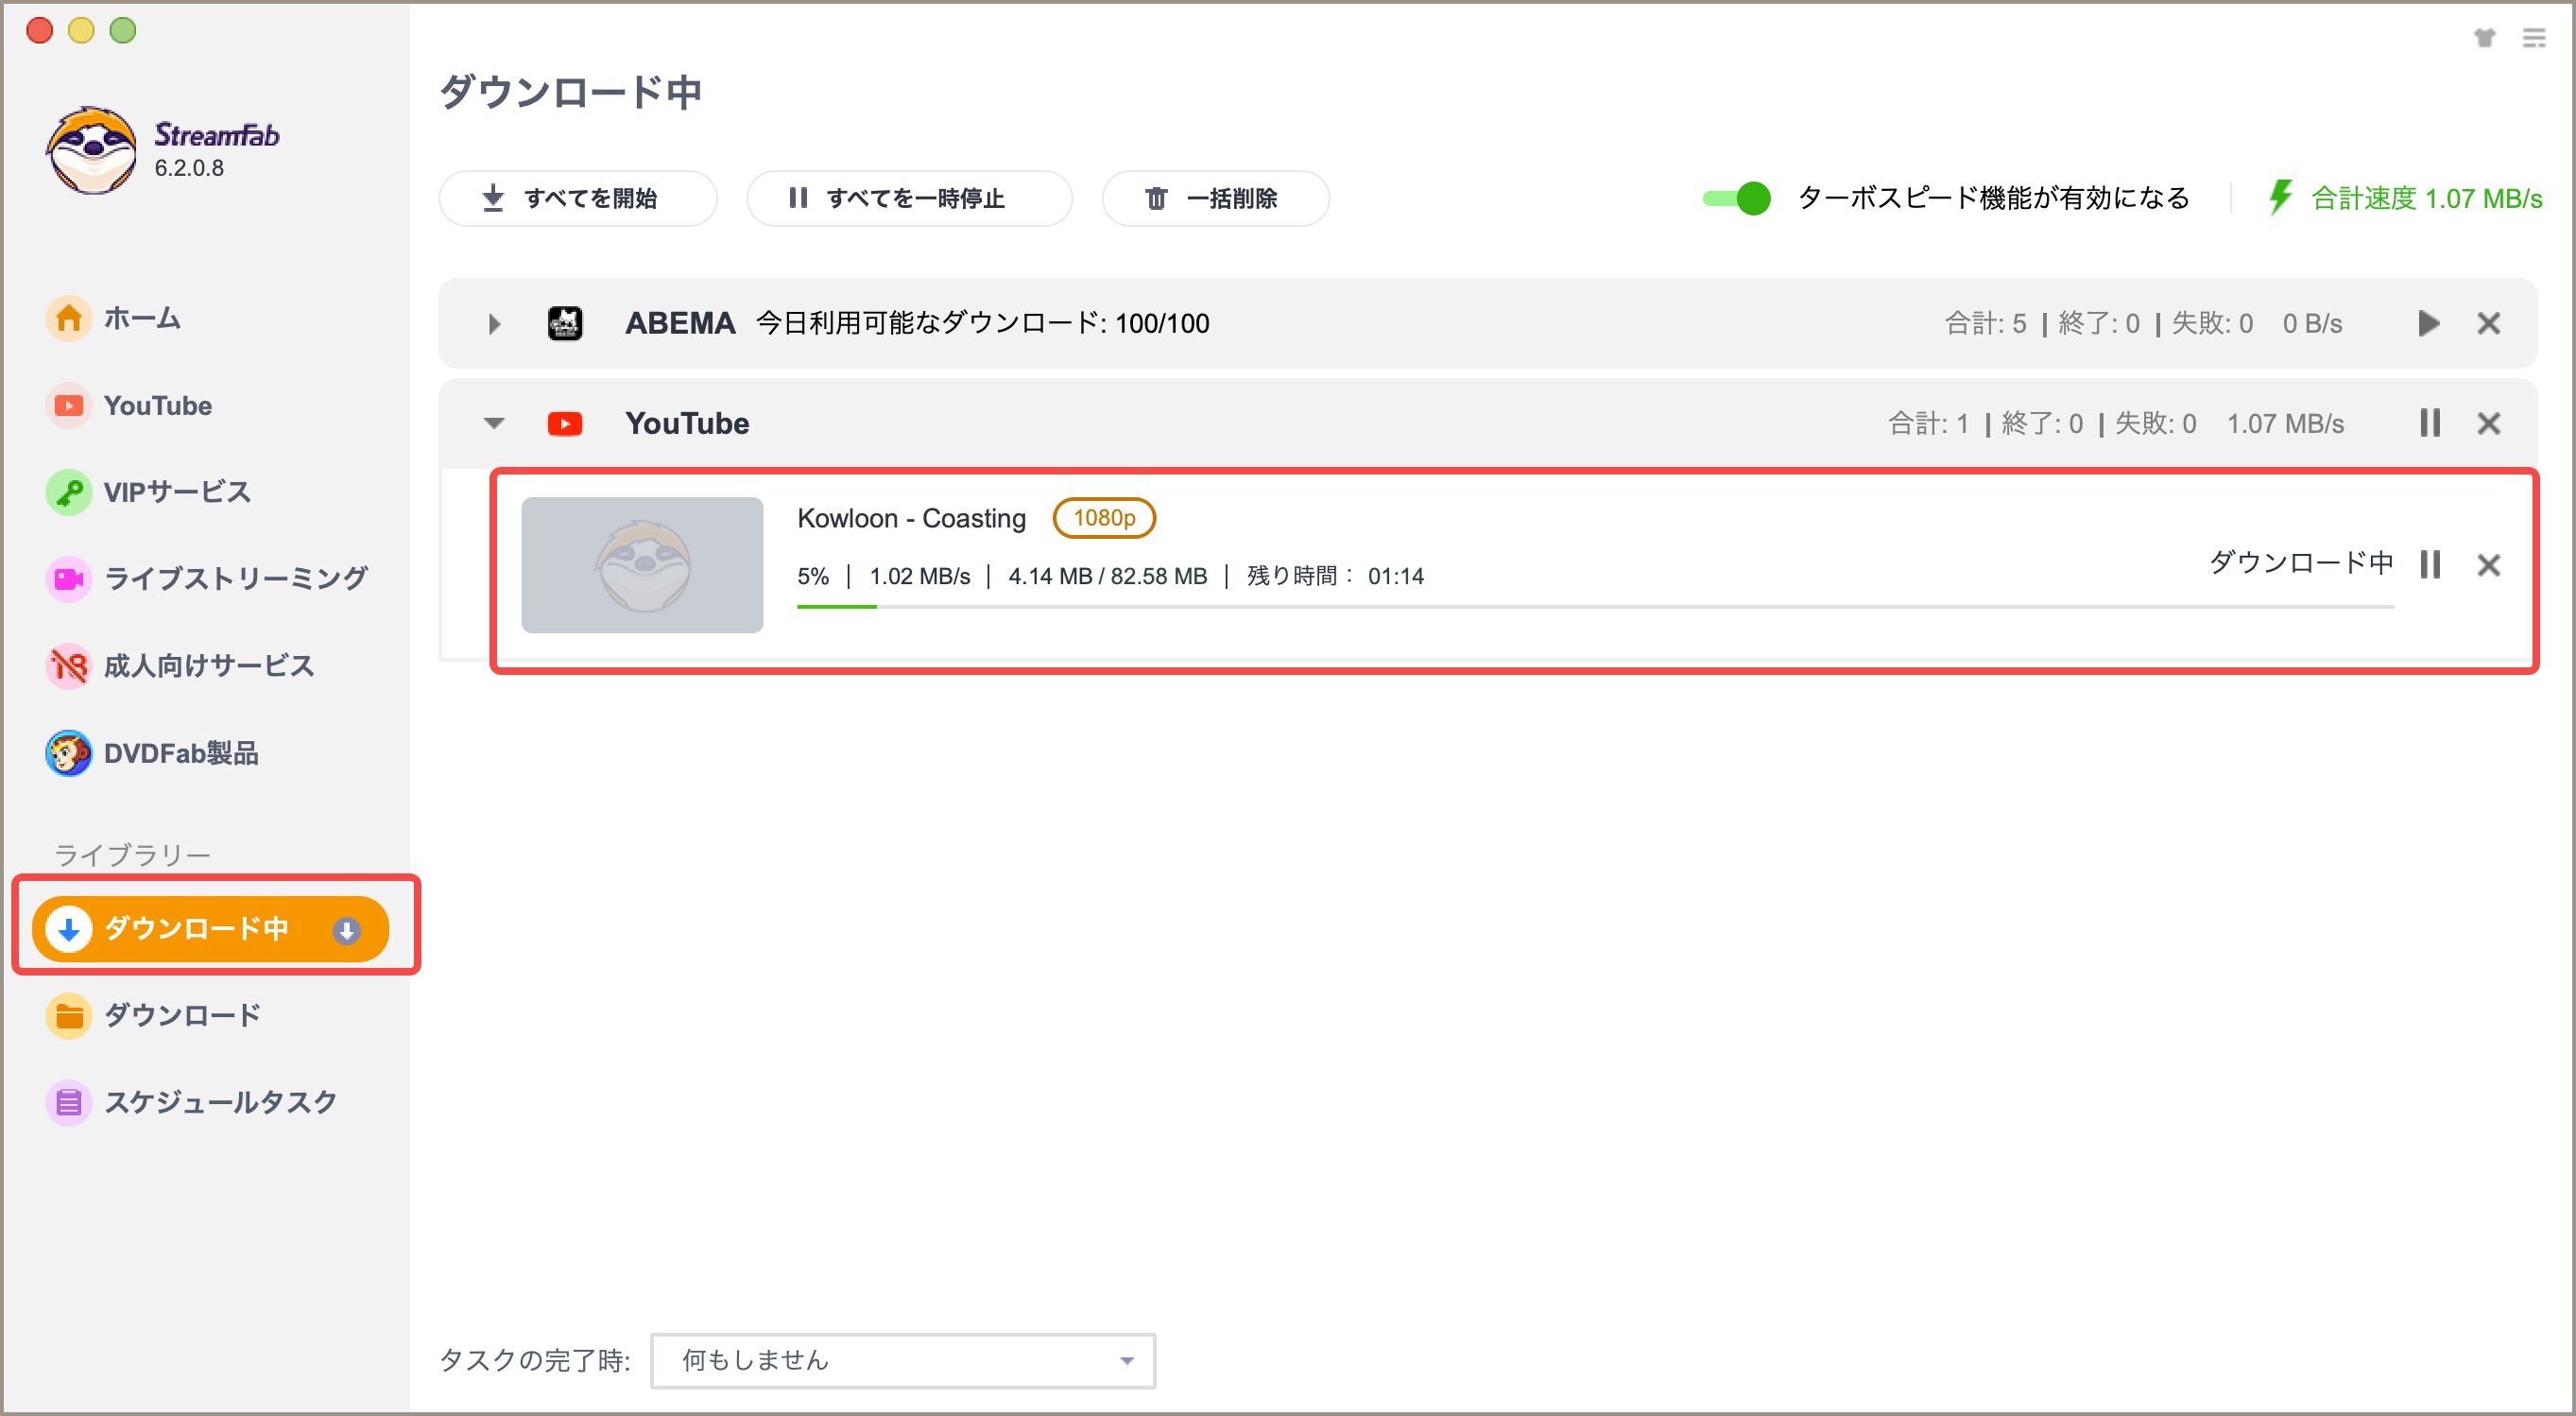Click すべてを開始 button
This screenshot has height=1416, width=2576.
(578, 198)
